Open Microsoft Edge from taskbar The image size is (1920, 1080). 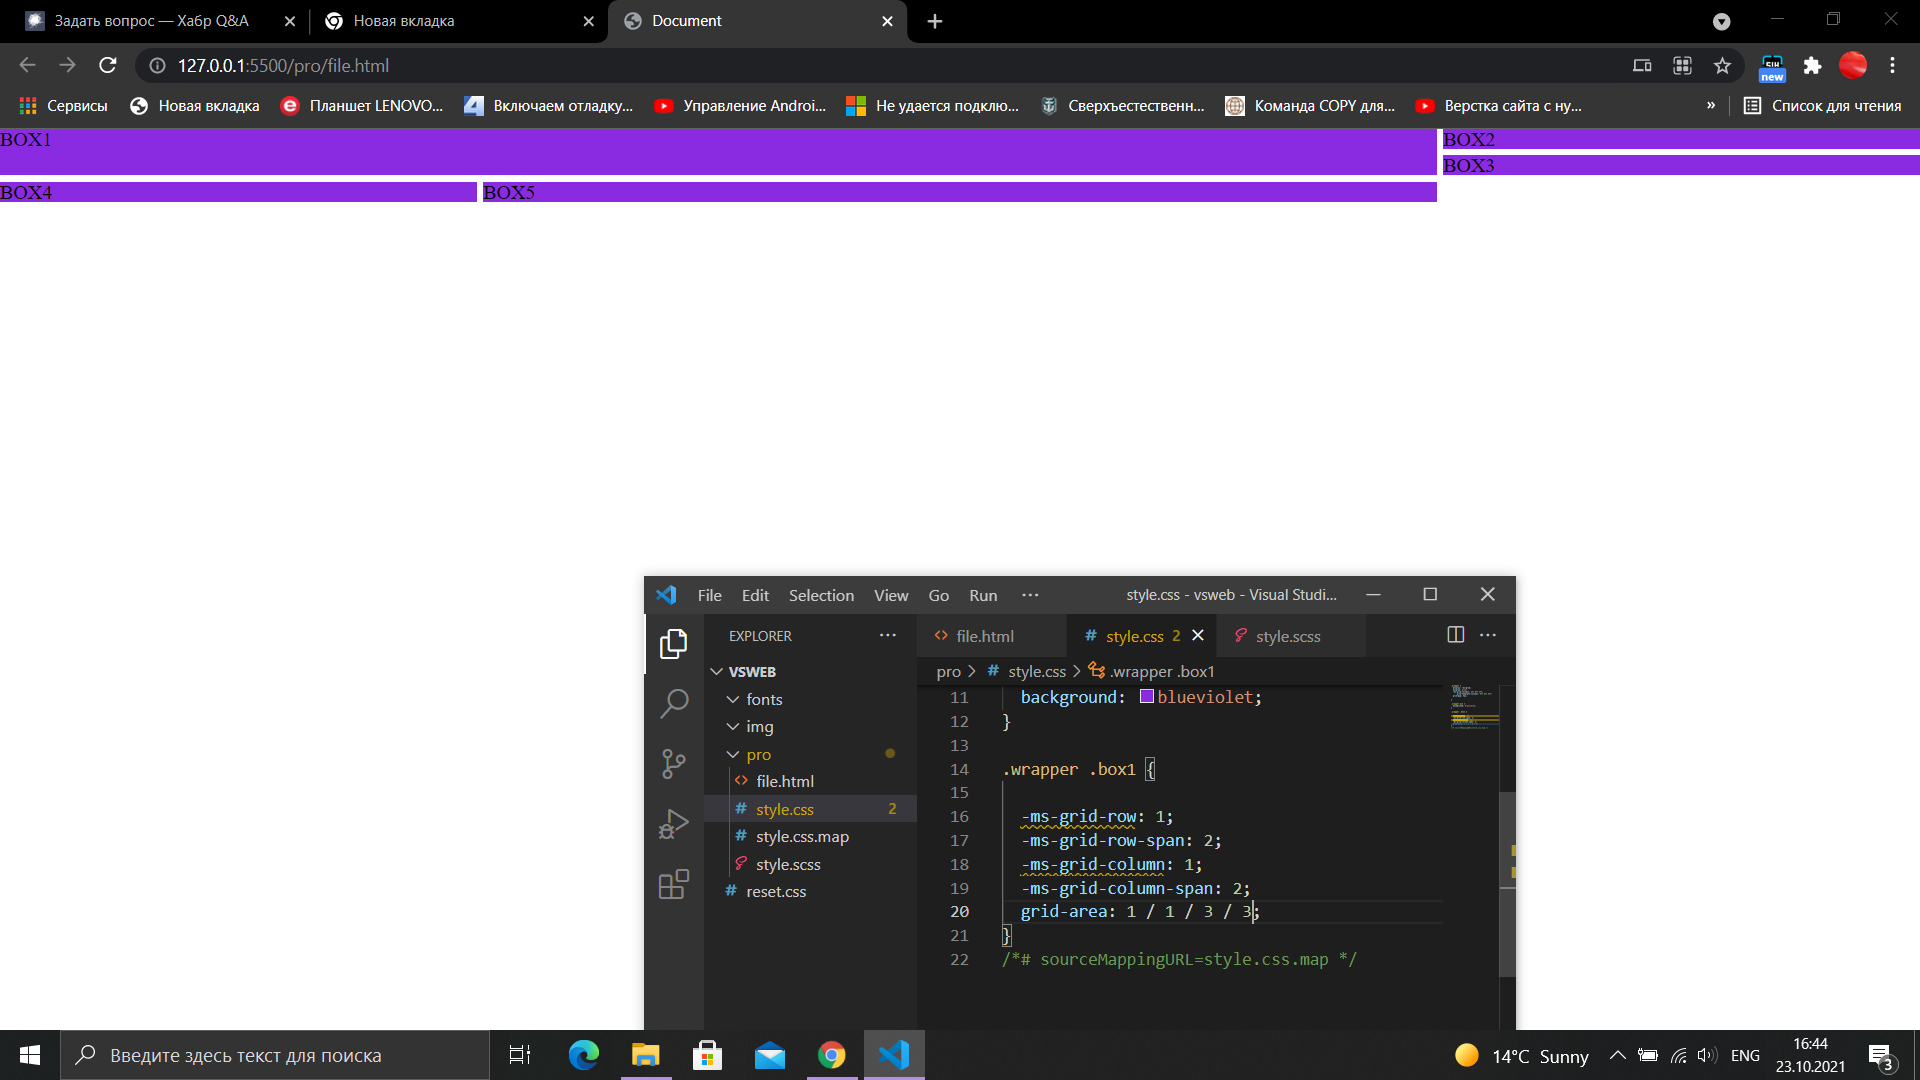click(x=584, y=1055)
